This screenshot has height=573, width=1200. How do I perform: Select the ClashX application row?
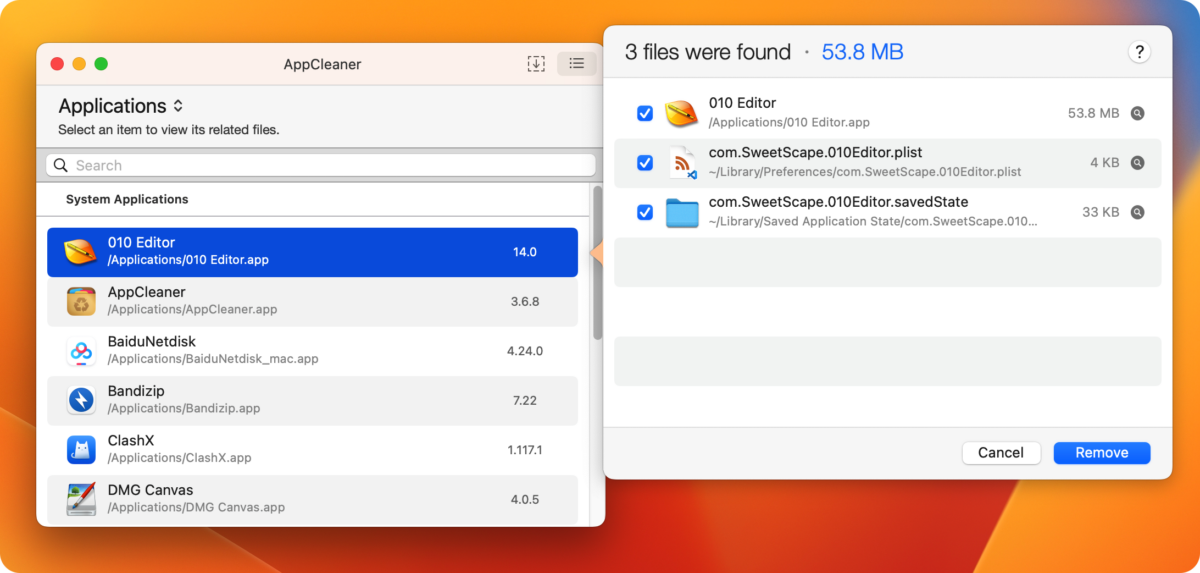click(x=312, y=450)
